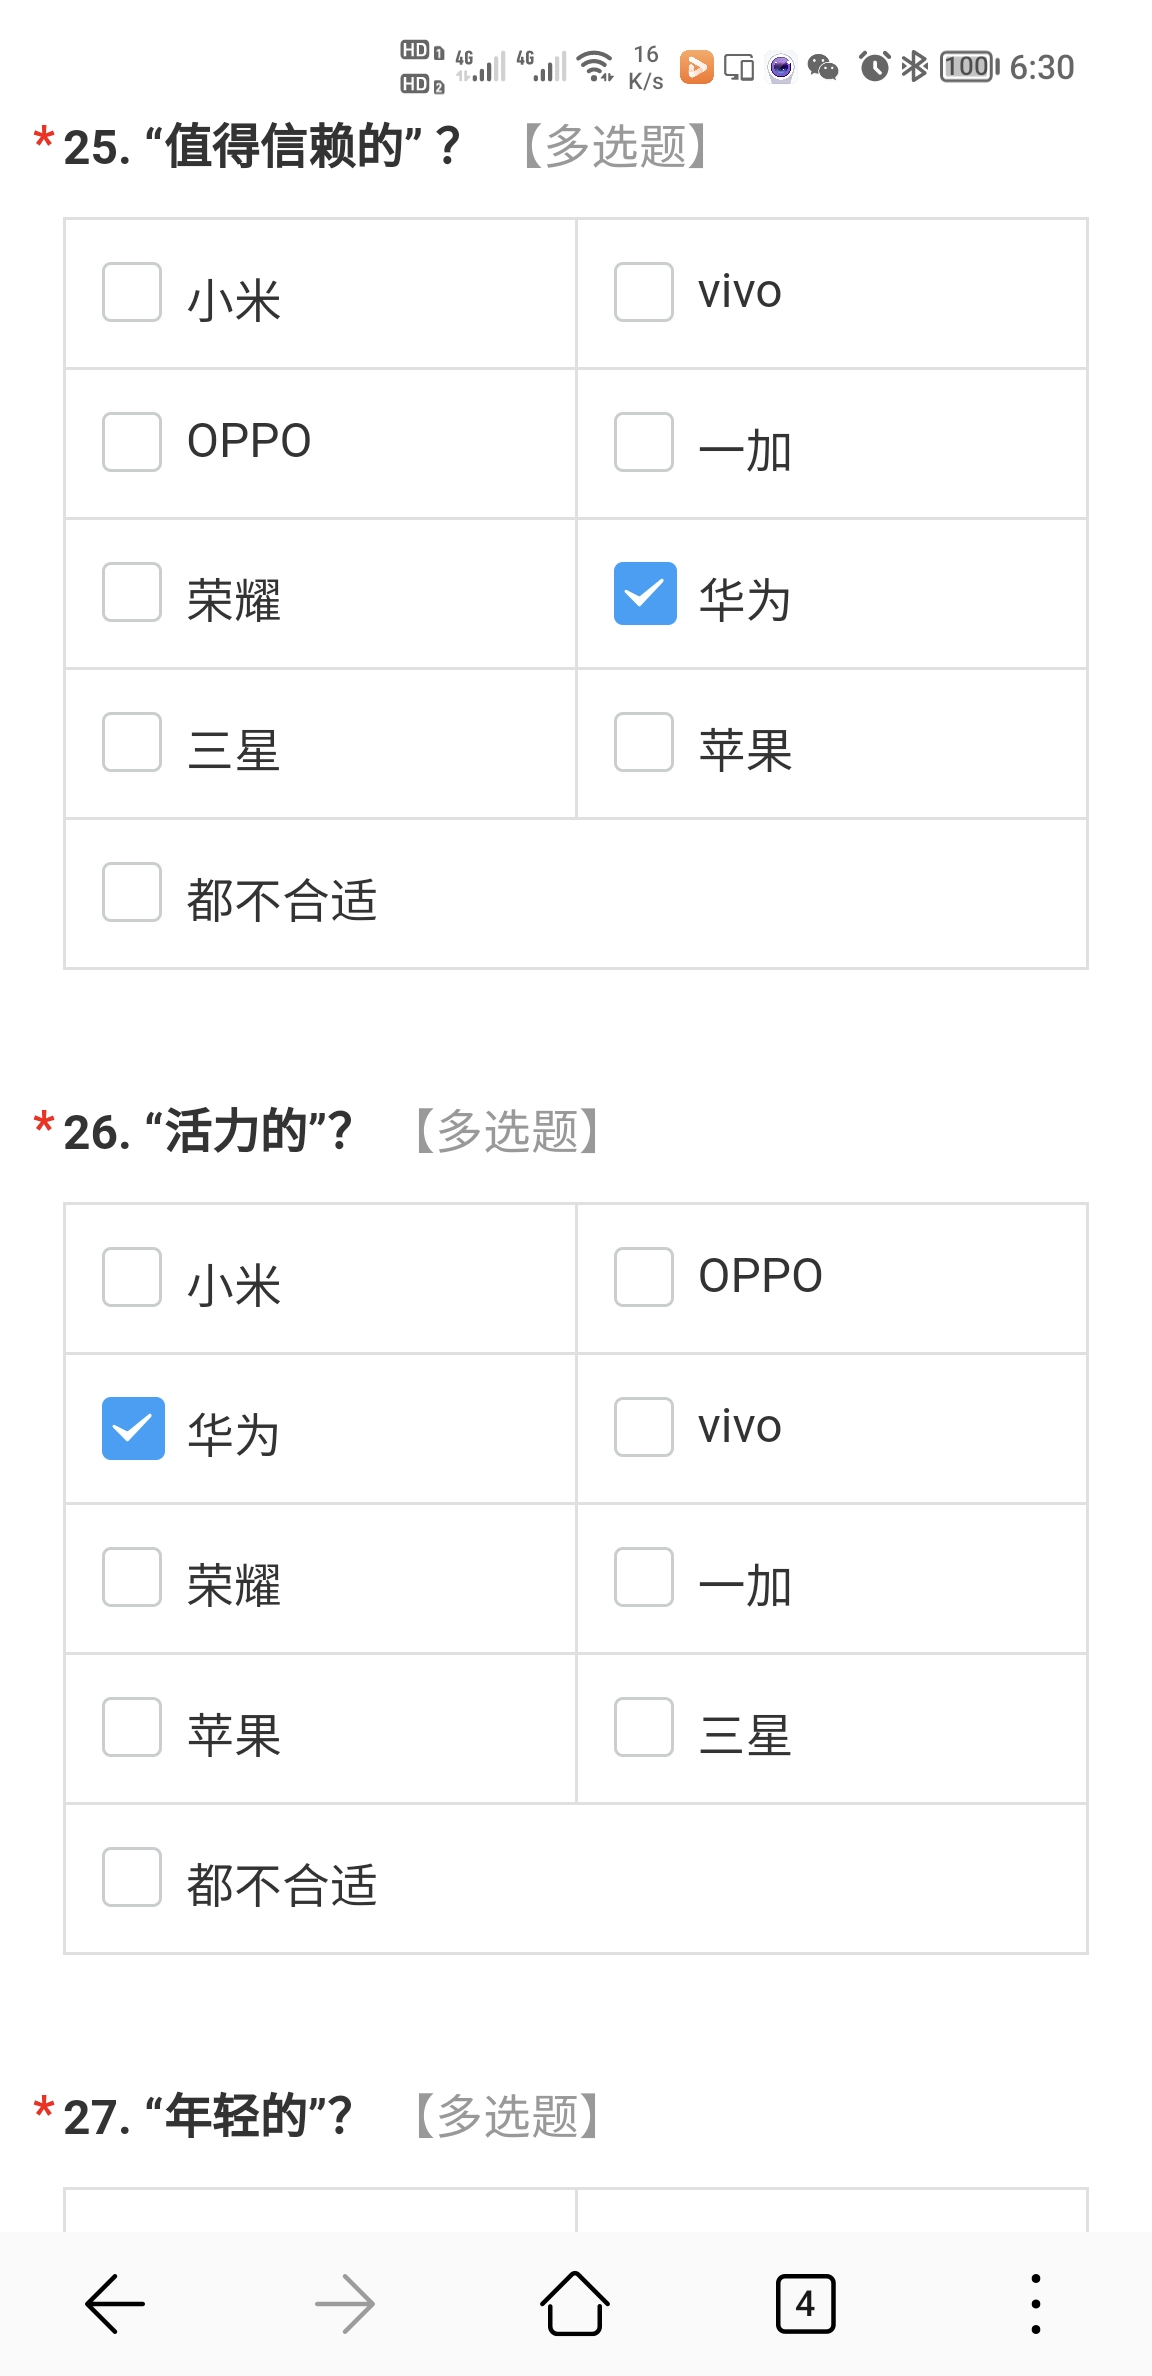Tap the question 27 年轻的 heading

tap(208, 2116)
